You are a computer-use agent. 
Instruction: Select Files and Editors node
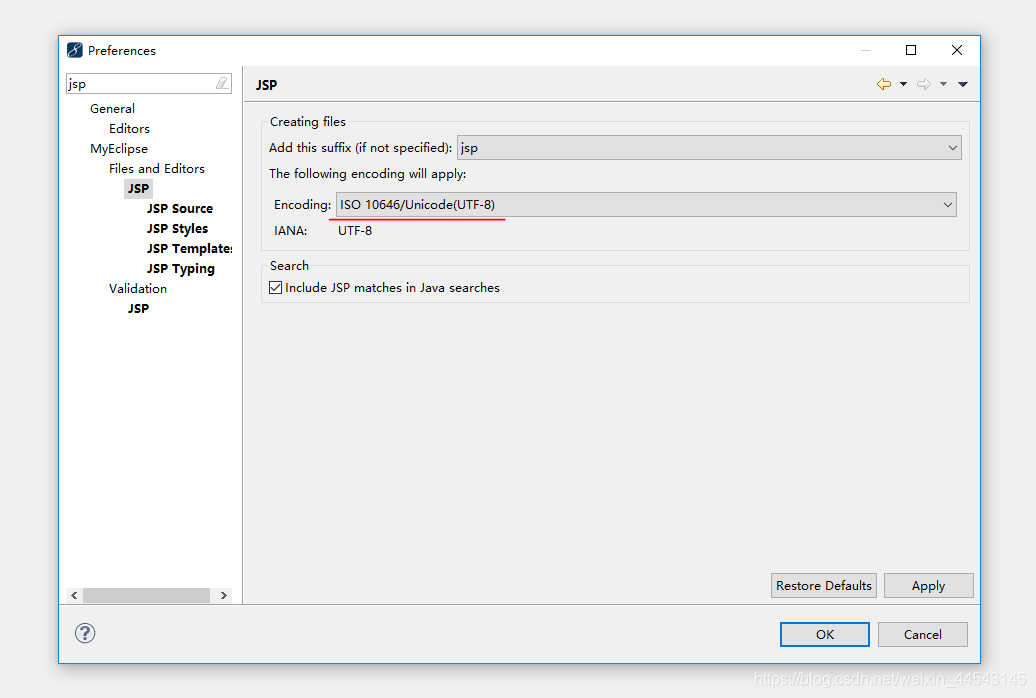(x=157, y=169)
